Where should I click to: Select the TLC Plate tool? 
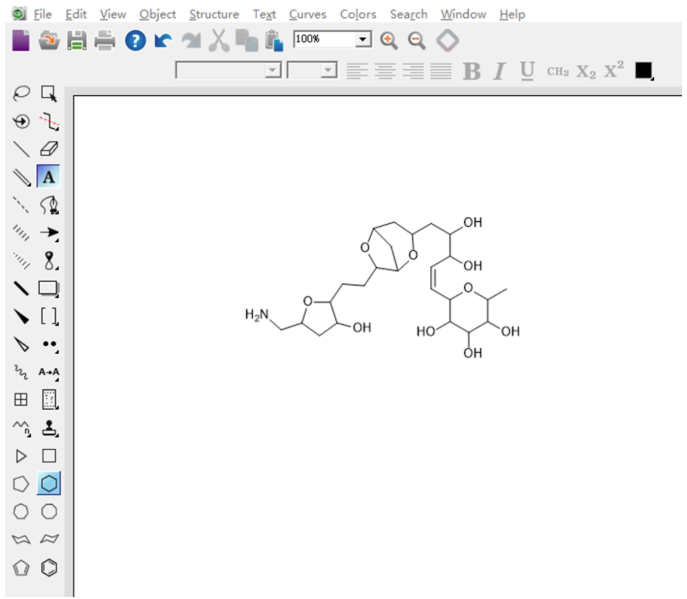tap(49, 400)
